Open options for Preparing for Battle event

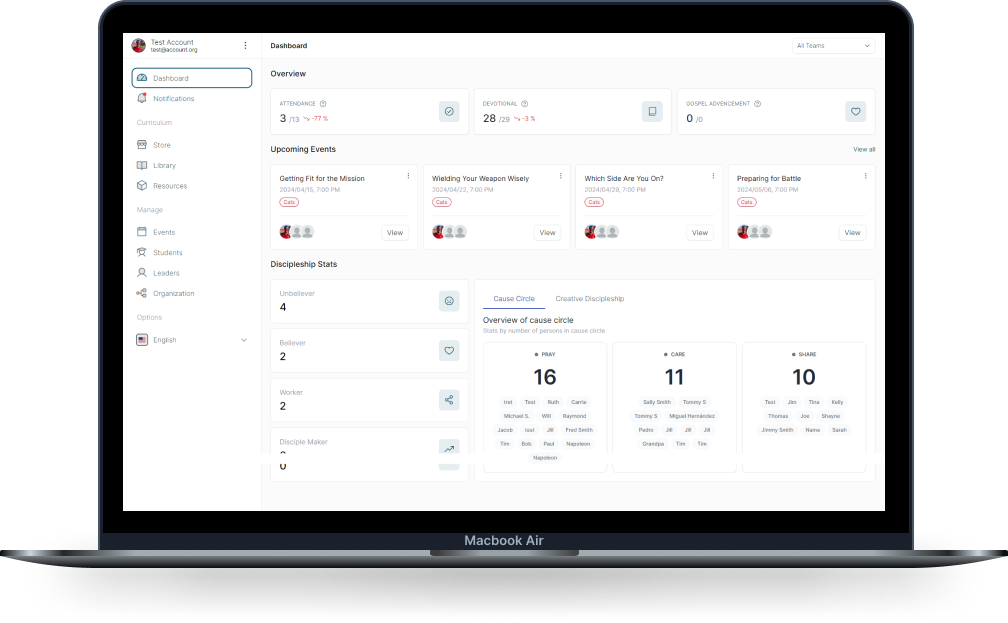(x=865, y=176)
